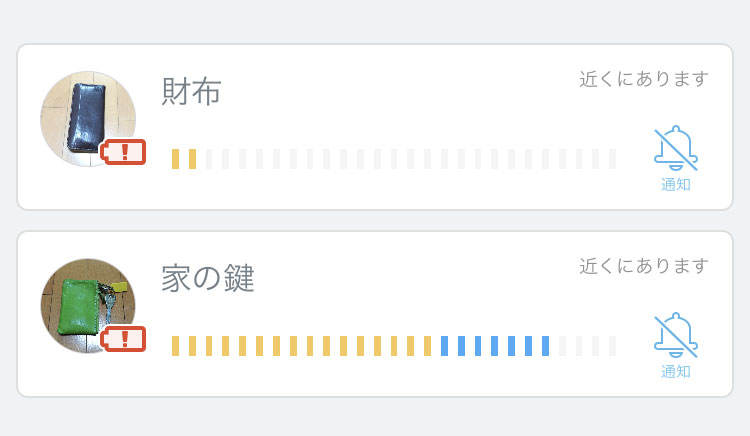Image resolution: width=750 pixels, height=436 pixels.
Task: Click the 通知 label under 財布's bell
Action: [x=676, y=184]
